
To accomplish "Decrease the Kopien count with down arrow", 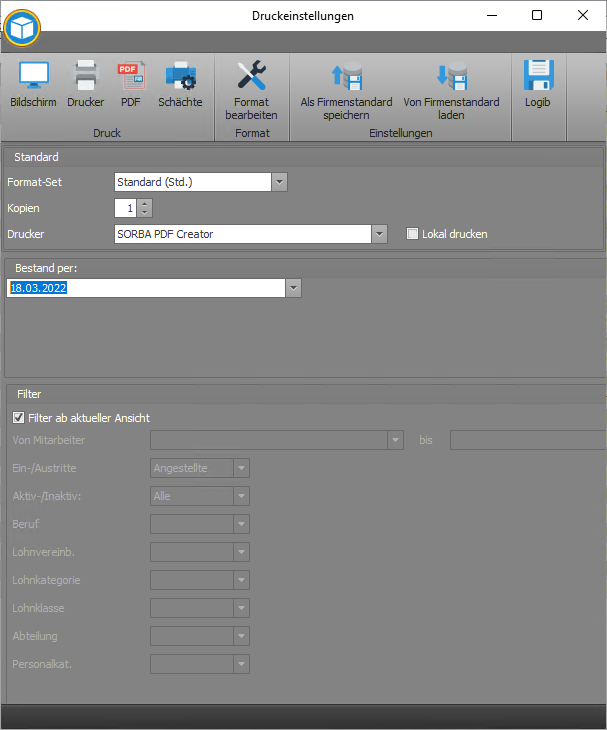I will (146, 213).
